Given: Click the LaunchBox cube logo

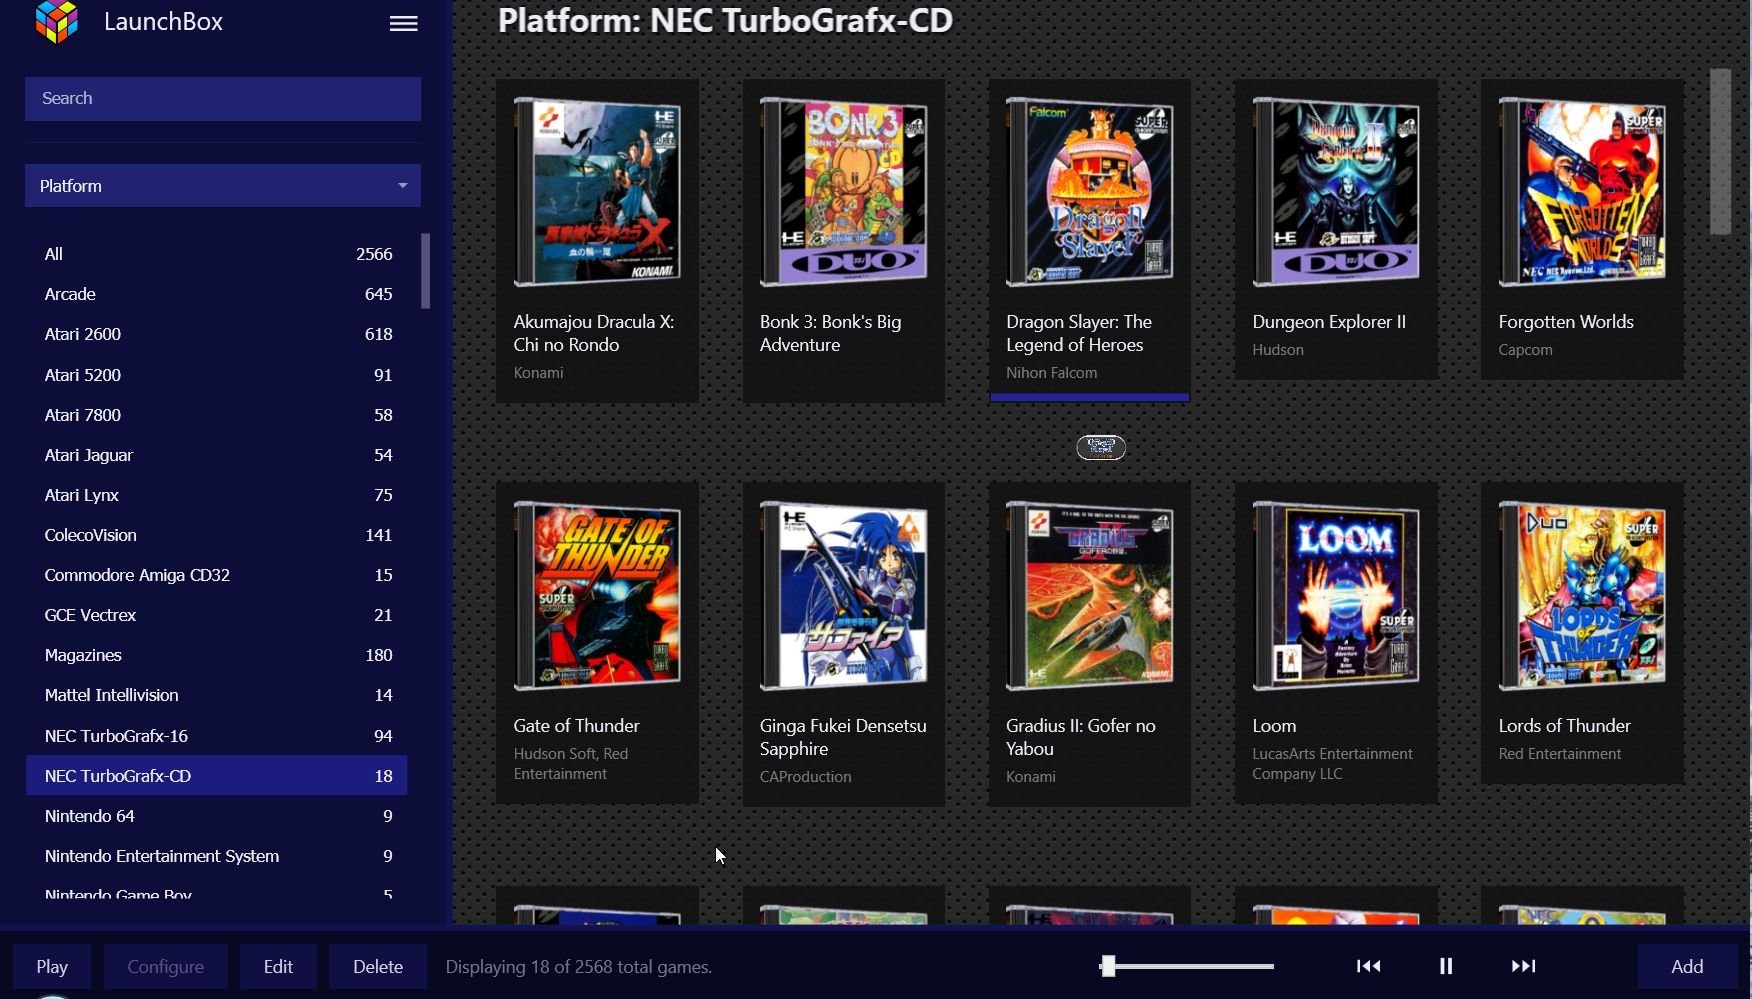Looking at the screenshot, I should (56, 22).
